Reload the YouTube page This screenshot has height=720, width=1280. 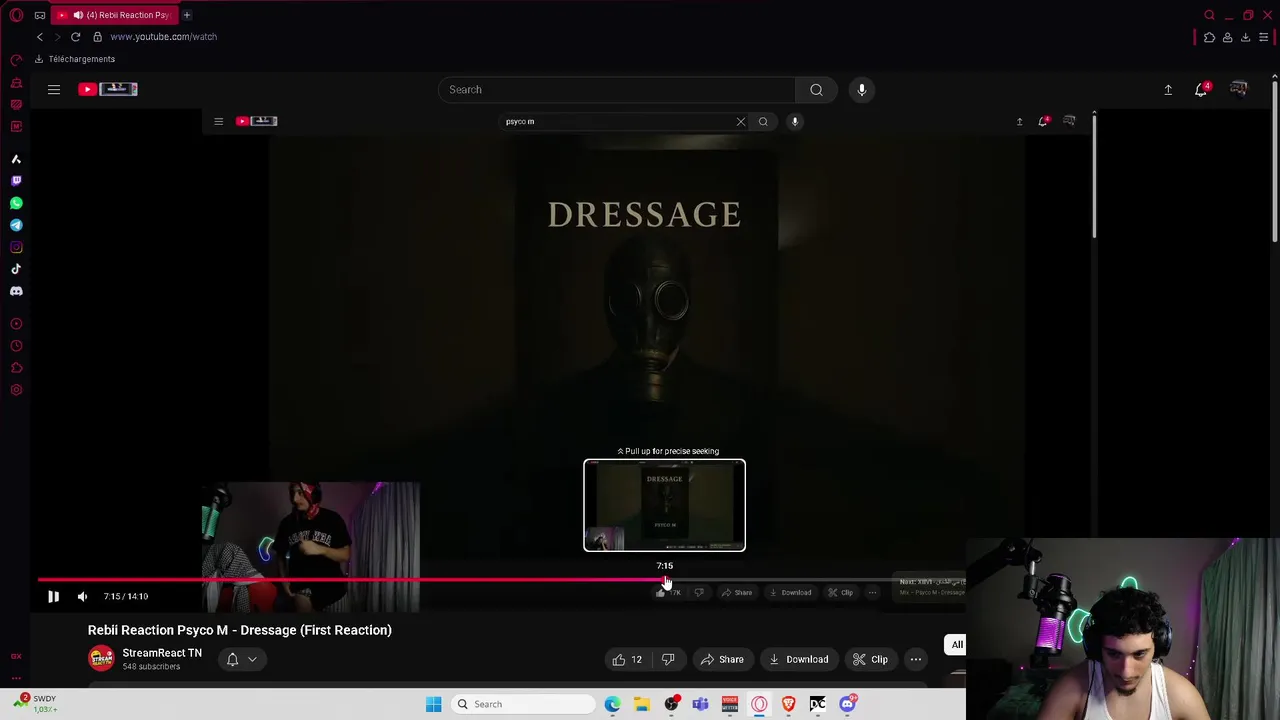coord(75,37)
